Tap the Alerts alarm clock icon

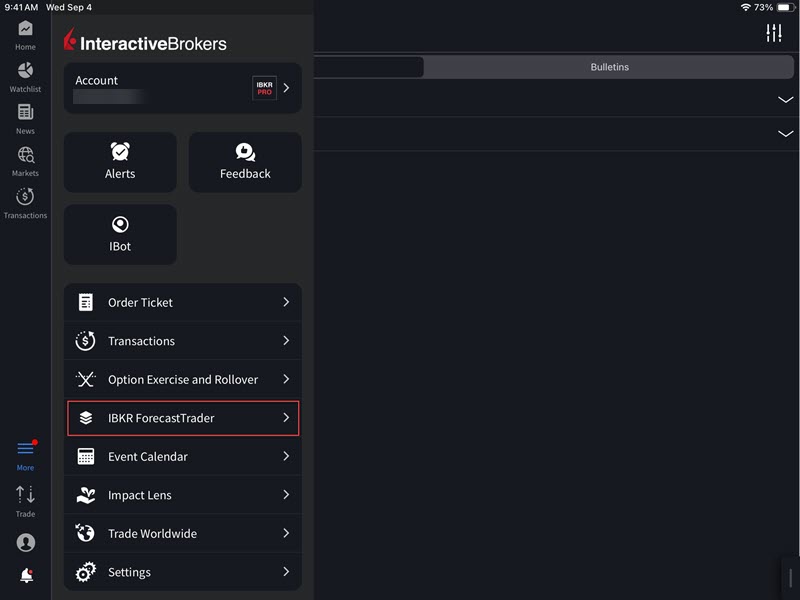(120, 152)
